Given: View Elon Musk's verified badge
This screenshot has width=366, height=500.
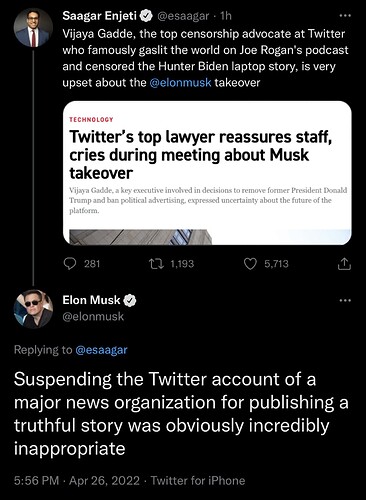Looking at the screenshot, I should (130, 300).
